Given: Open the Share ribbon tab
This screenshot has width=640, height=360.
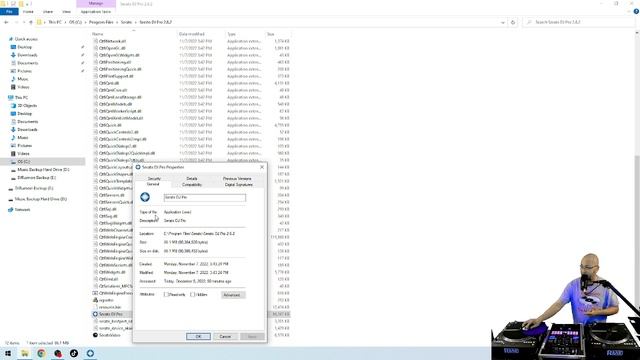Looking at the screenshot, I should click(48, 11).
